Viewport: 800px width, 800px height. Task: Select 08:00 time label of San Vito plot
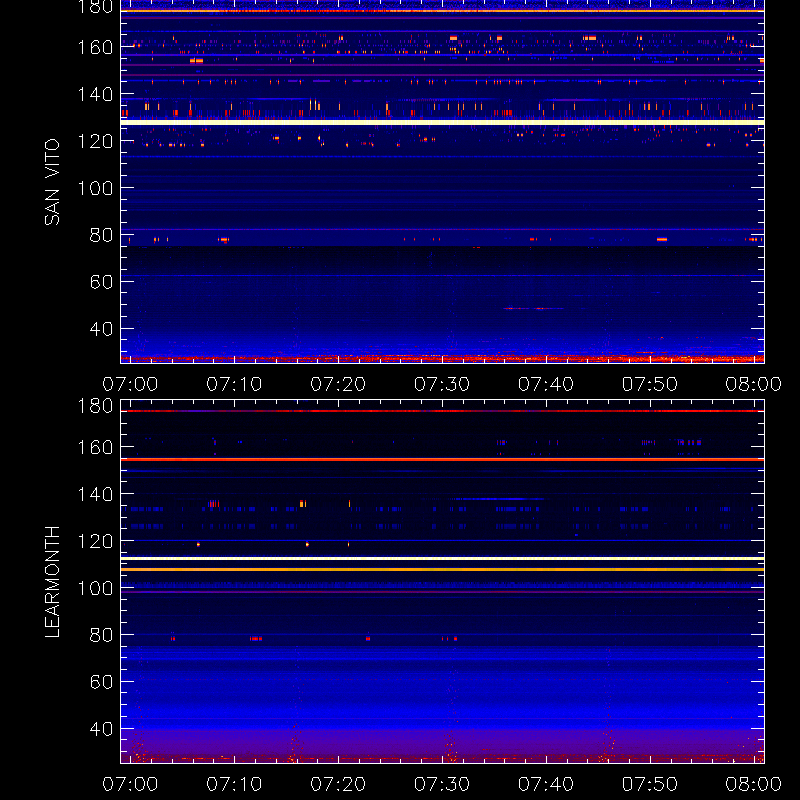click(x=754, y=384)
